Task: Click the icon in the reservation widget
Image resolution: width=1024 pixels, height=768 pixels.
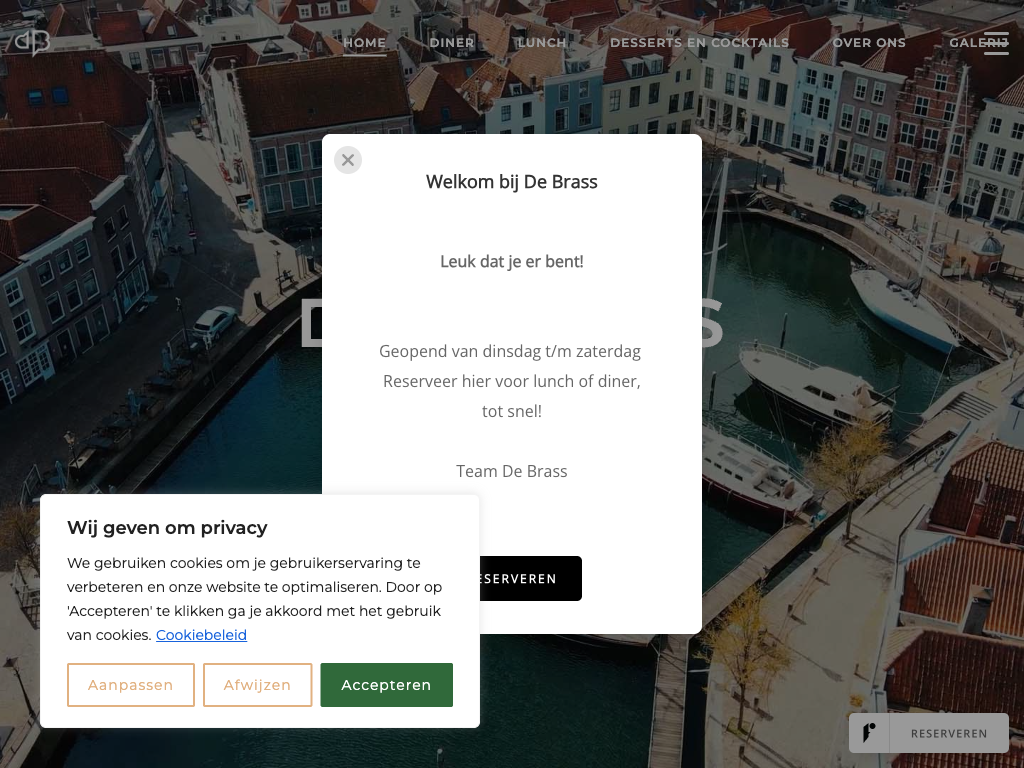Action: pyautogui.click(x=870, y=733)
